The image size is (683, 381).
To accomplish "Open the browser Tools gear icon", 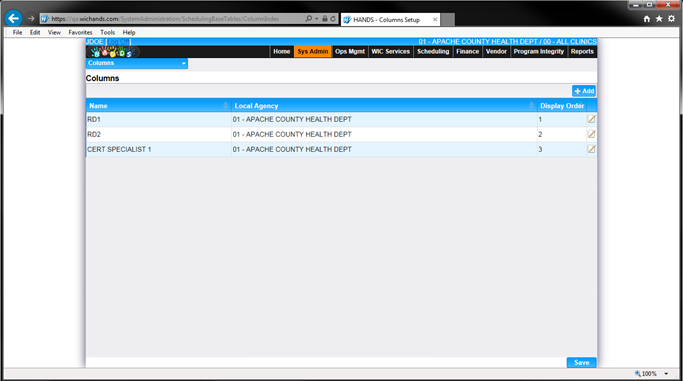I will coord(672,19).
